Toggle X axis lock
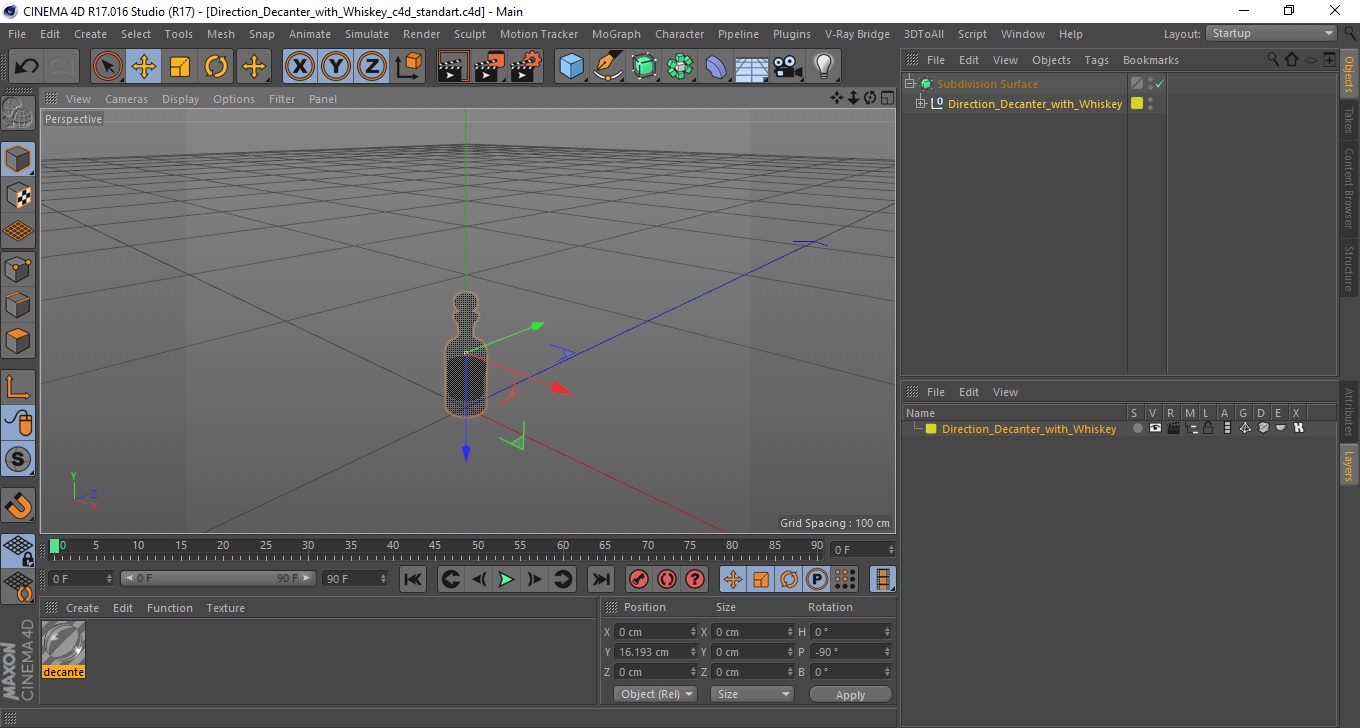This screenshot has width=1360, height=728. click(300, 67)
